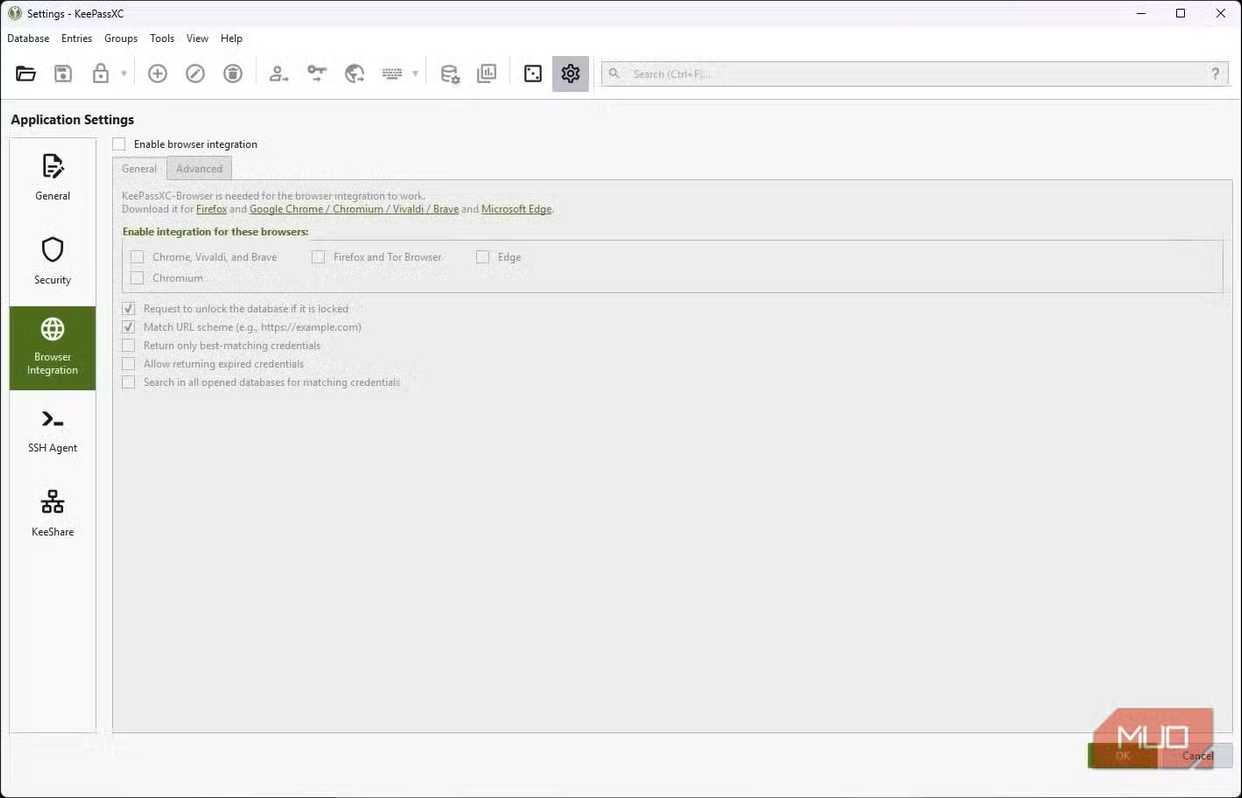Toggle Return only best-matching credentials
Screen dimensions: 1242x798
128,345
